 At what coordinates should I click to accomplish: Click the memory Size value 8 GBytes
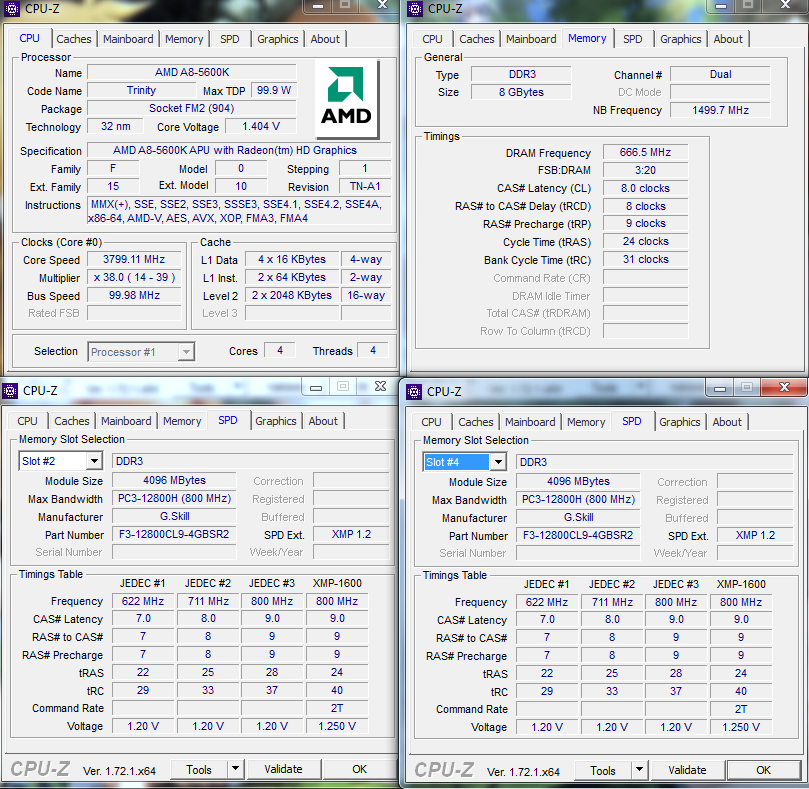(521, 92)
